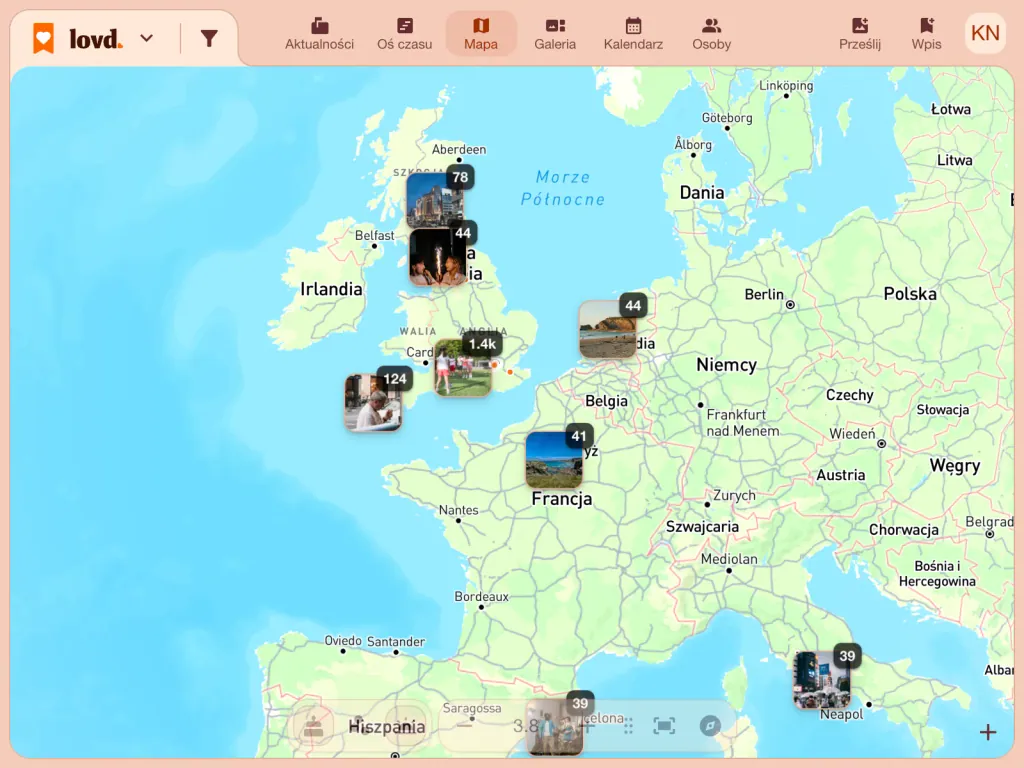Click the birthday cake icon
Image resolution: width=1024 pixels, height=768 pixels.
pyautogui.click(x=313, y=726)
